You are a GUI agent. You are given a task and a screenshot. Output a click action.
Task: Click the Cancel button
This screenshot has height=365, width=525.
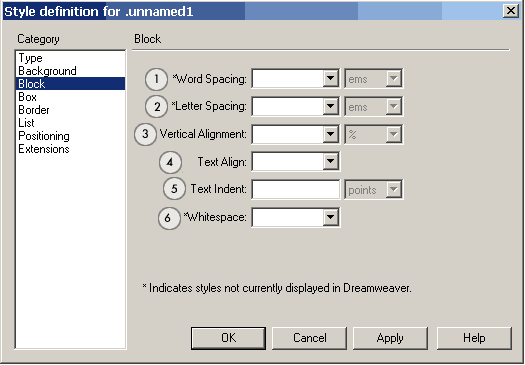pos(309,338)
